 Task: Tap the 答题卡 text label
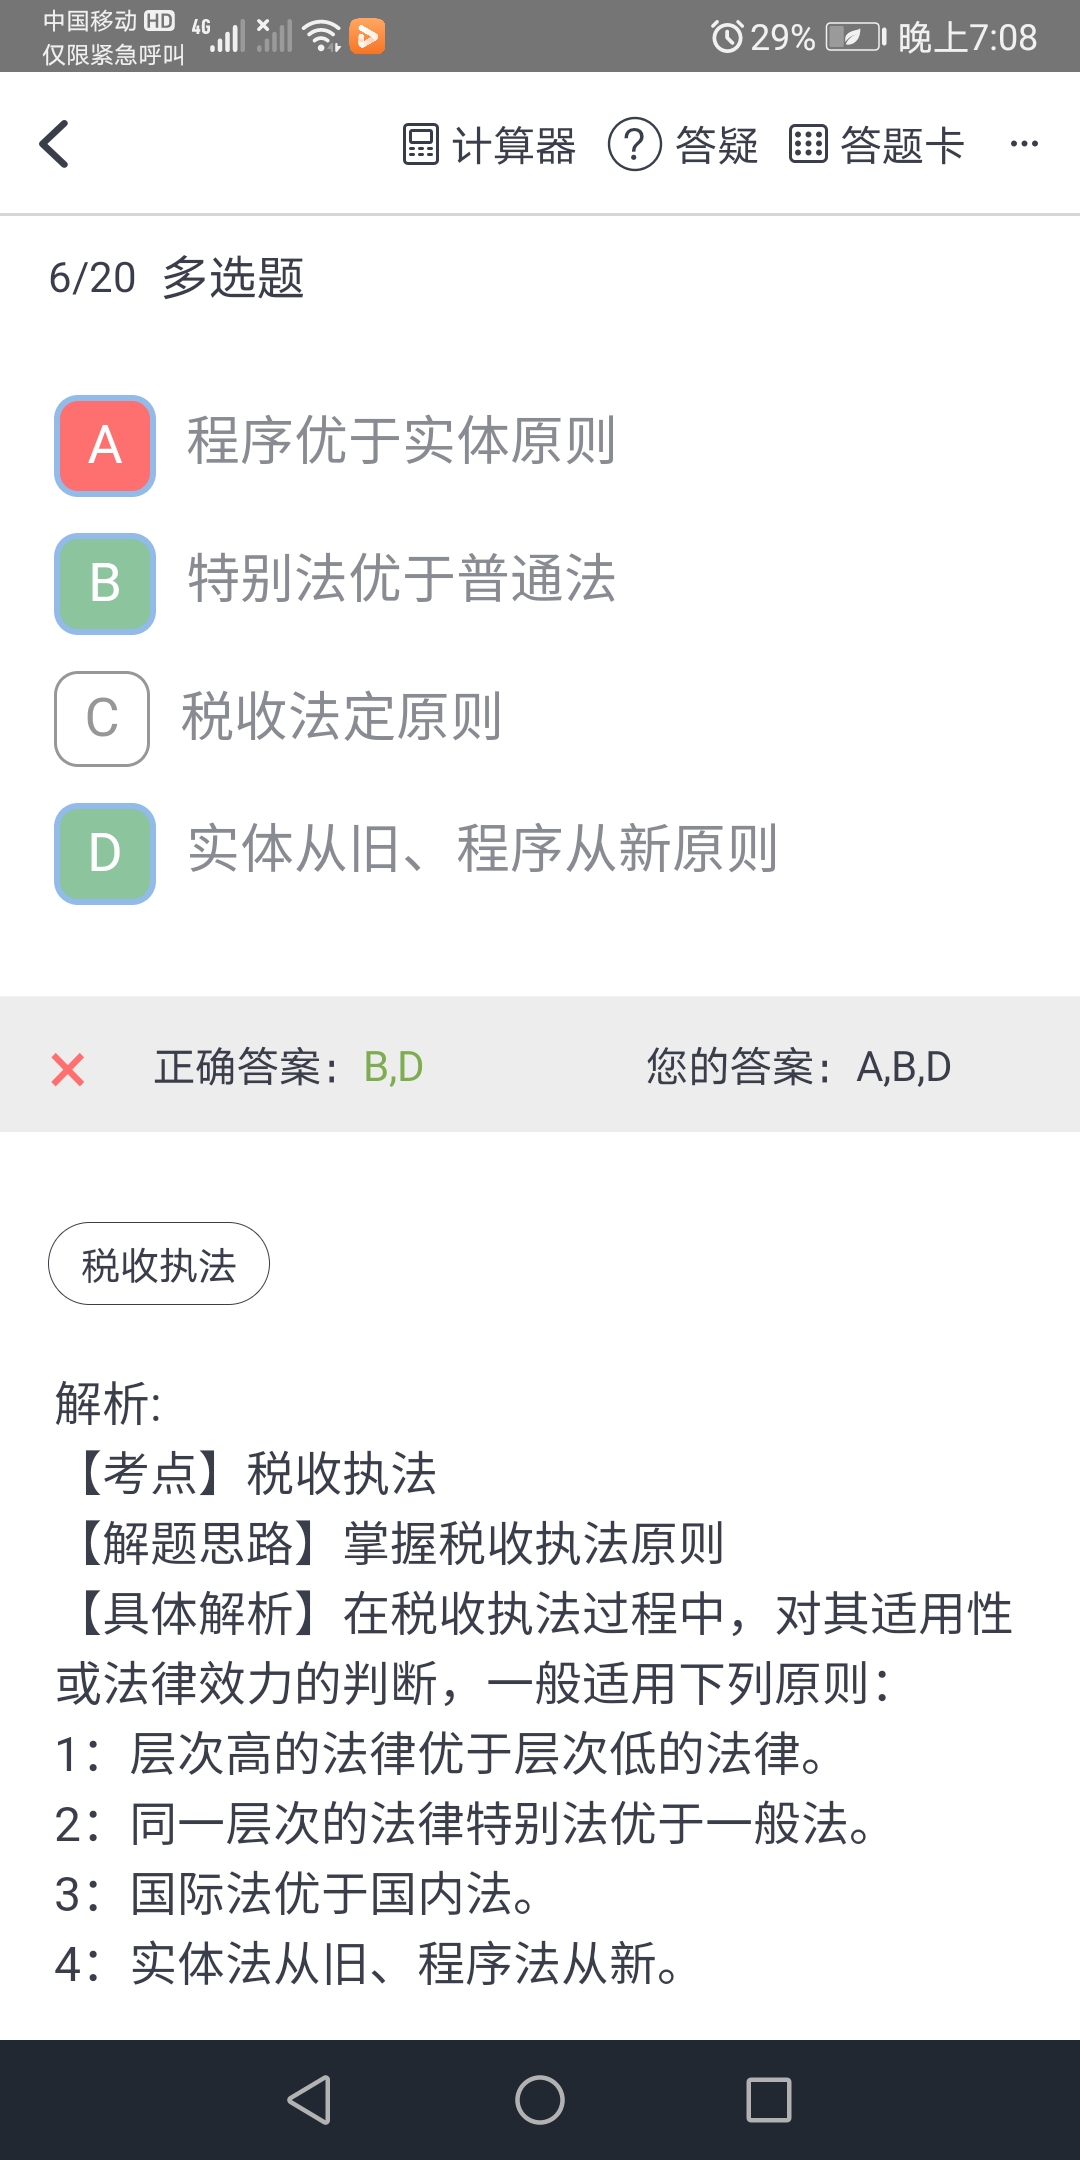pyautogui.click(x=902, y=146)
